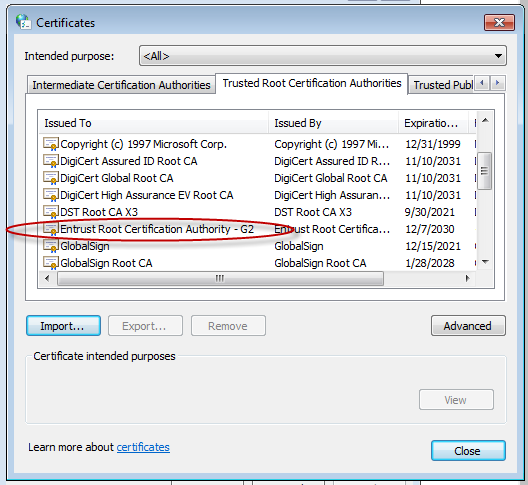The height and width of the screenshot is (485, 528).
Task: Click the certificate icon beside DigiCert Global Root CA
Action: click(51, 178)
